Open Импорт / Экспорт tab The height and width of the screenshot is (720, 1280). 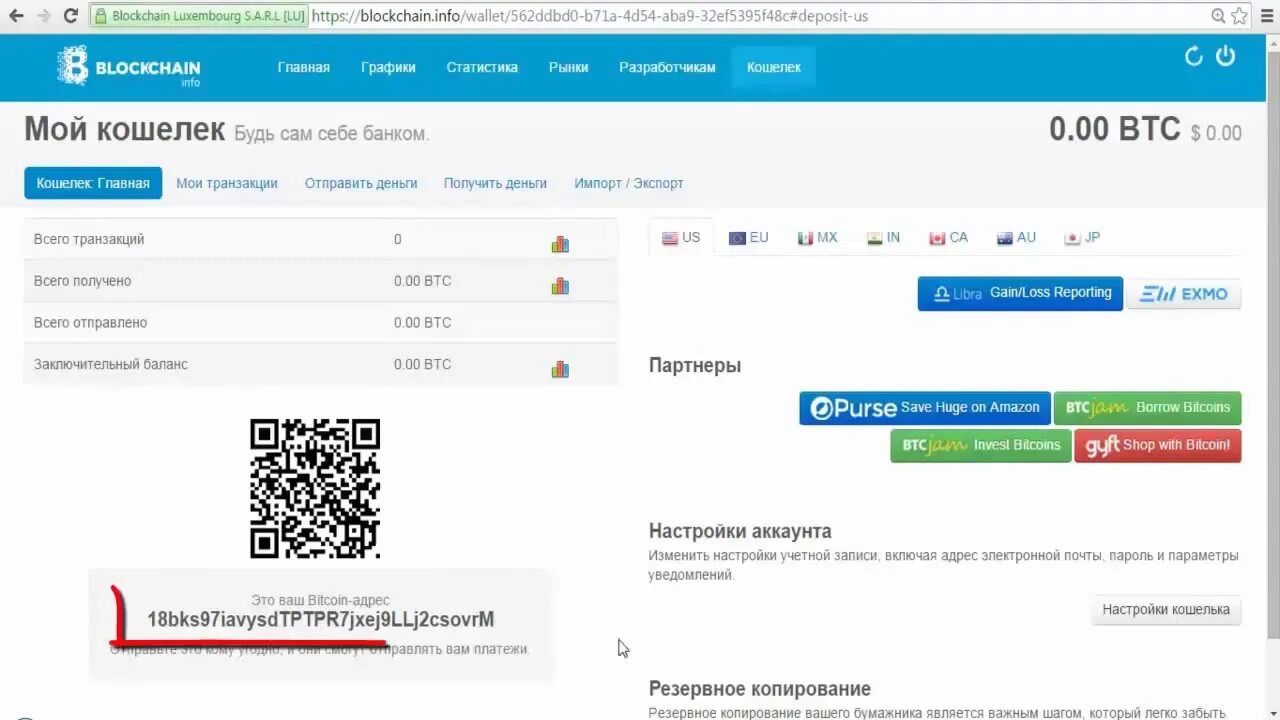629,183
